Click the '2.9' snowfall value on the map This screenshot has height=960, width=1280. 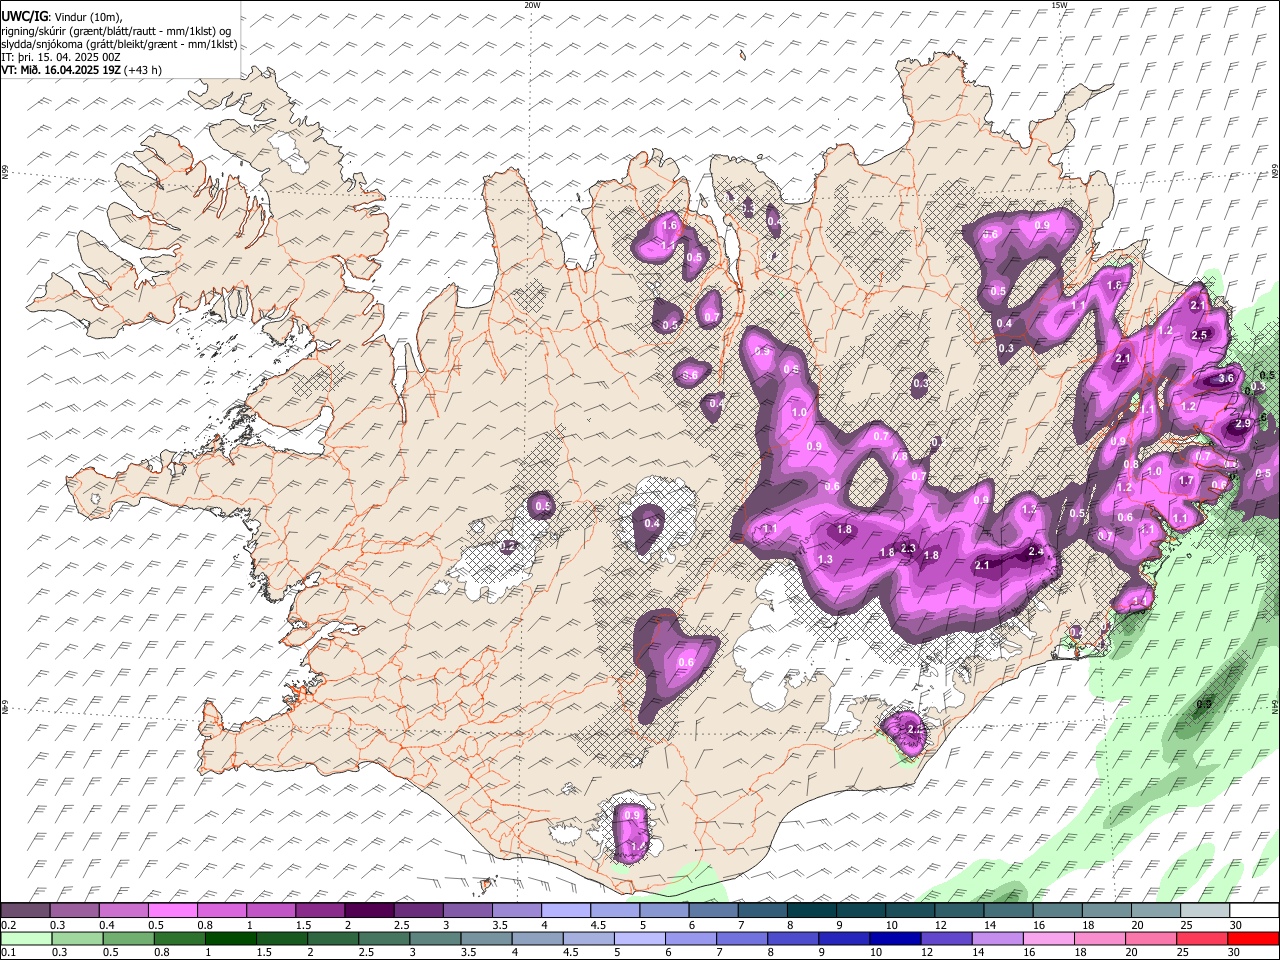pyautogui.click(x=1243, y=424)
